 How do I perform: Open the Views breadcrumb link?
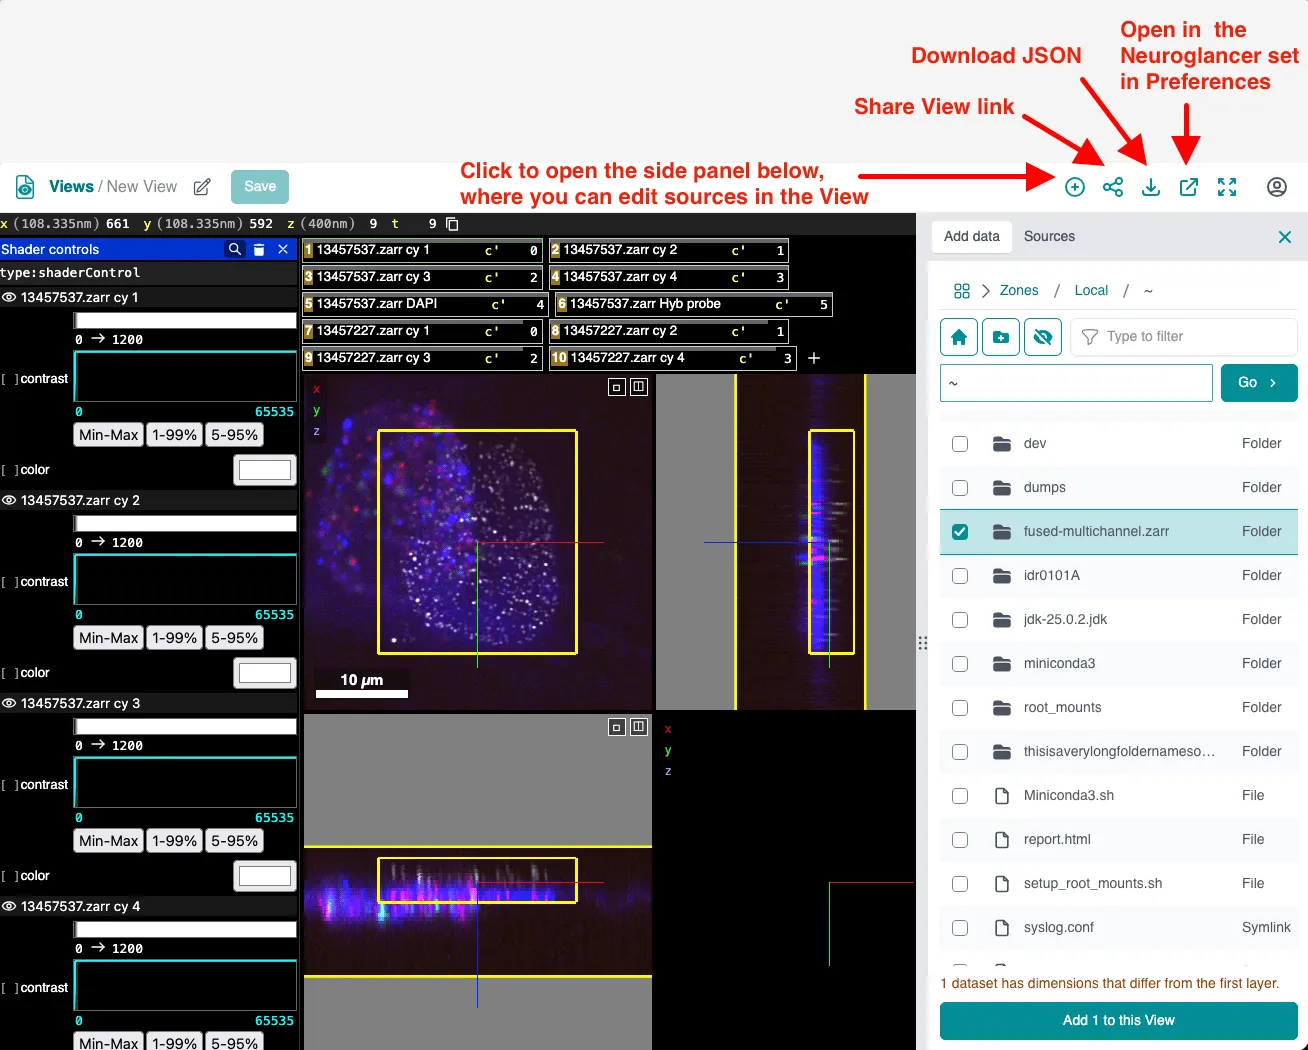click(71, 187)
